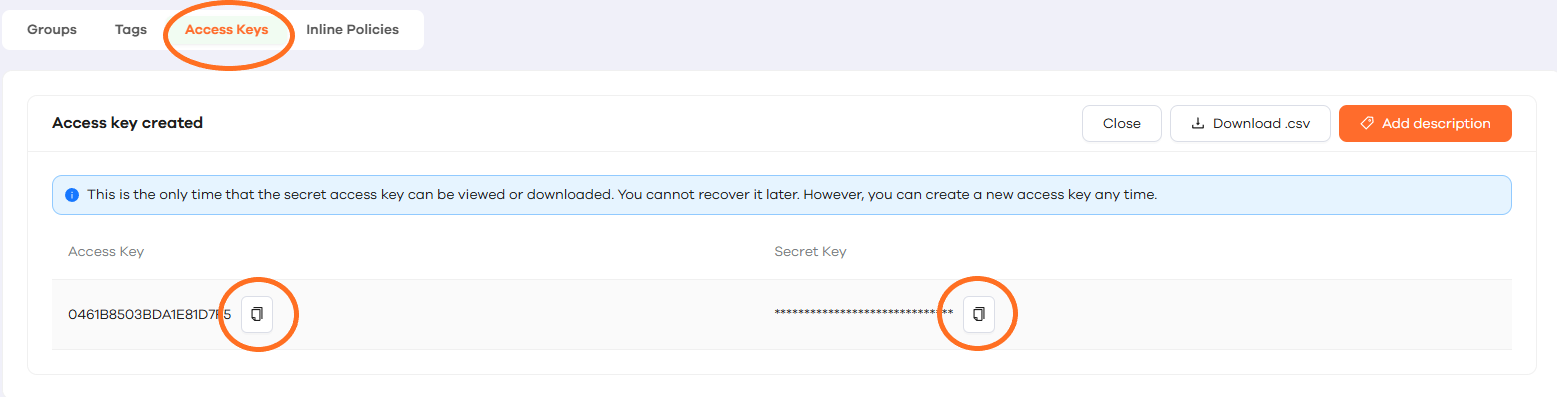Click the Secret Key column header
This screenshot has width=1557, height=397.
tap(810, 252)
